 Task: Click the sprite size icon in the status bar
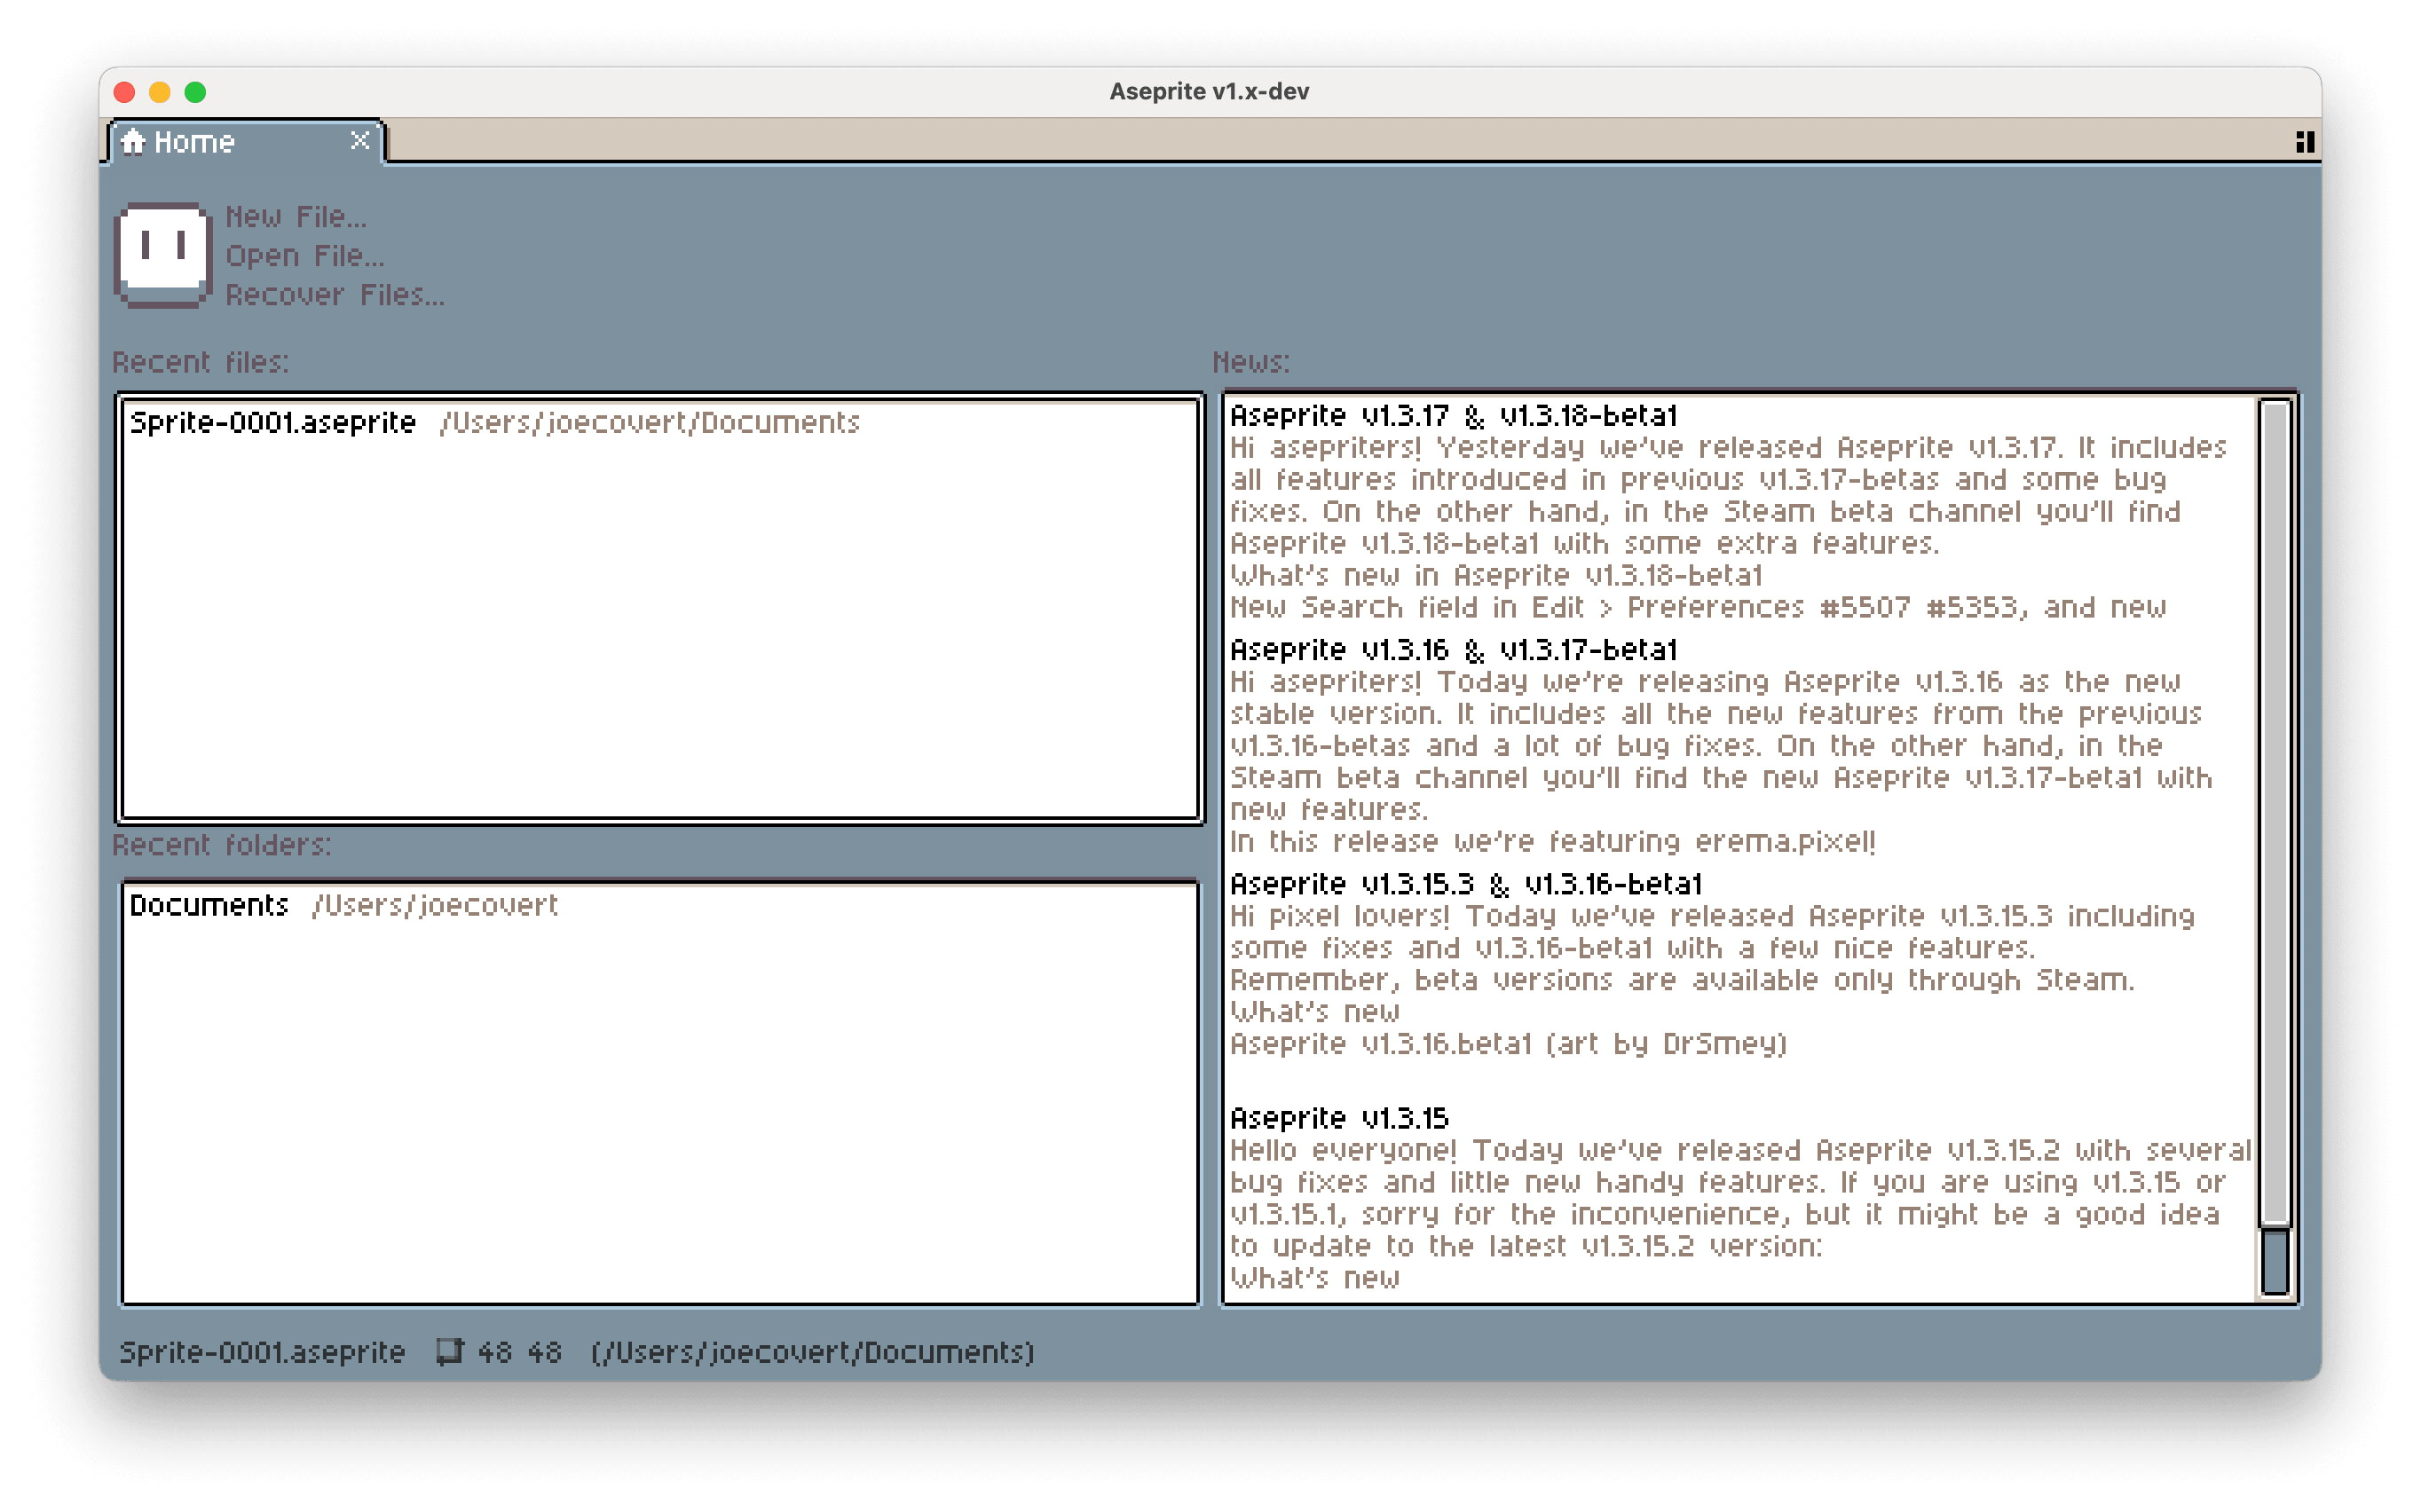[x=450, y=1352]
